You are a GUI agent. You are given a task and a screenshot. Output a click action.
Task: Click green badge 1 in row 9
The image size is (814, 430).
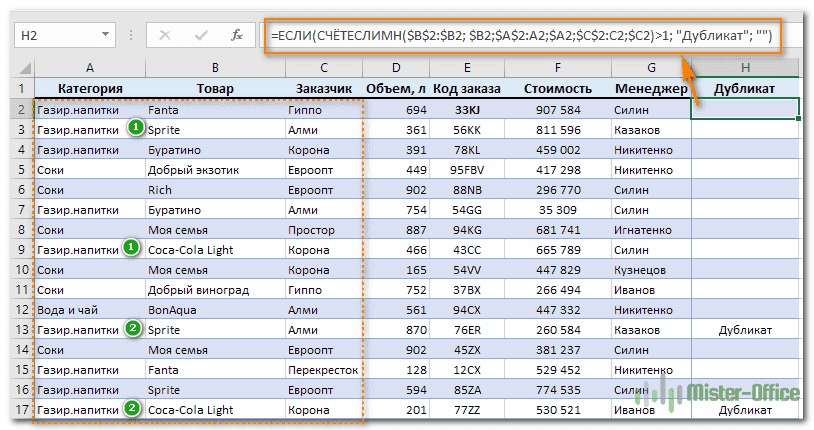pyautogui.click(x=129, y=247)
